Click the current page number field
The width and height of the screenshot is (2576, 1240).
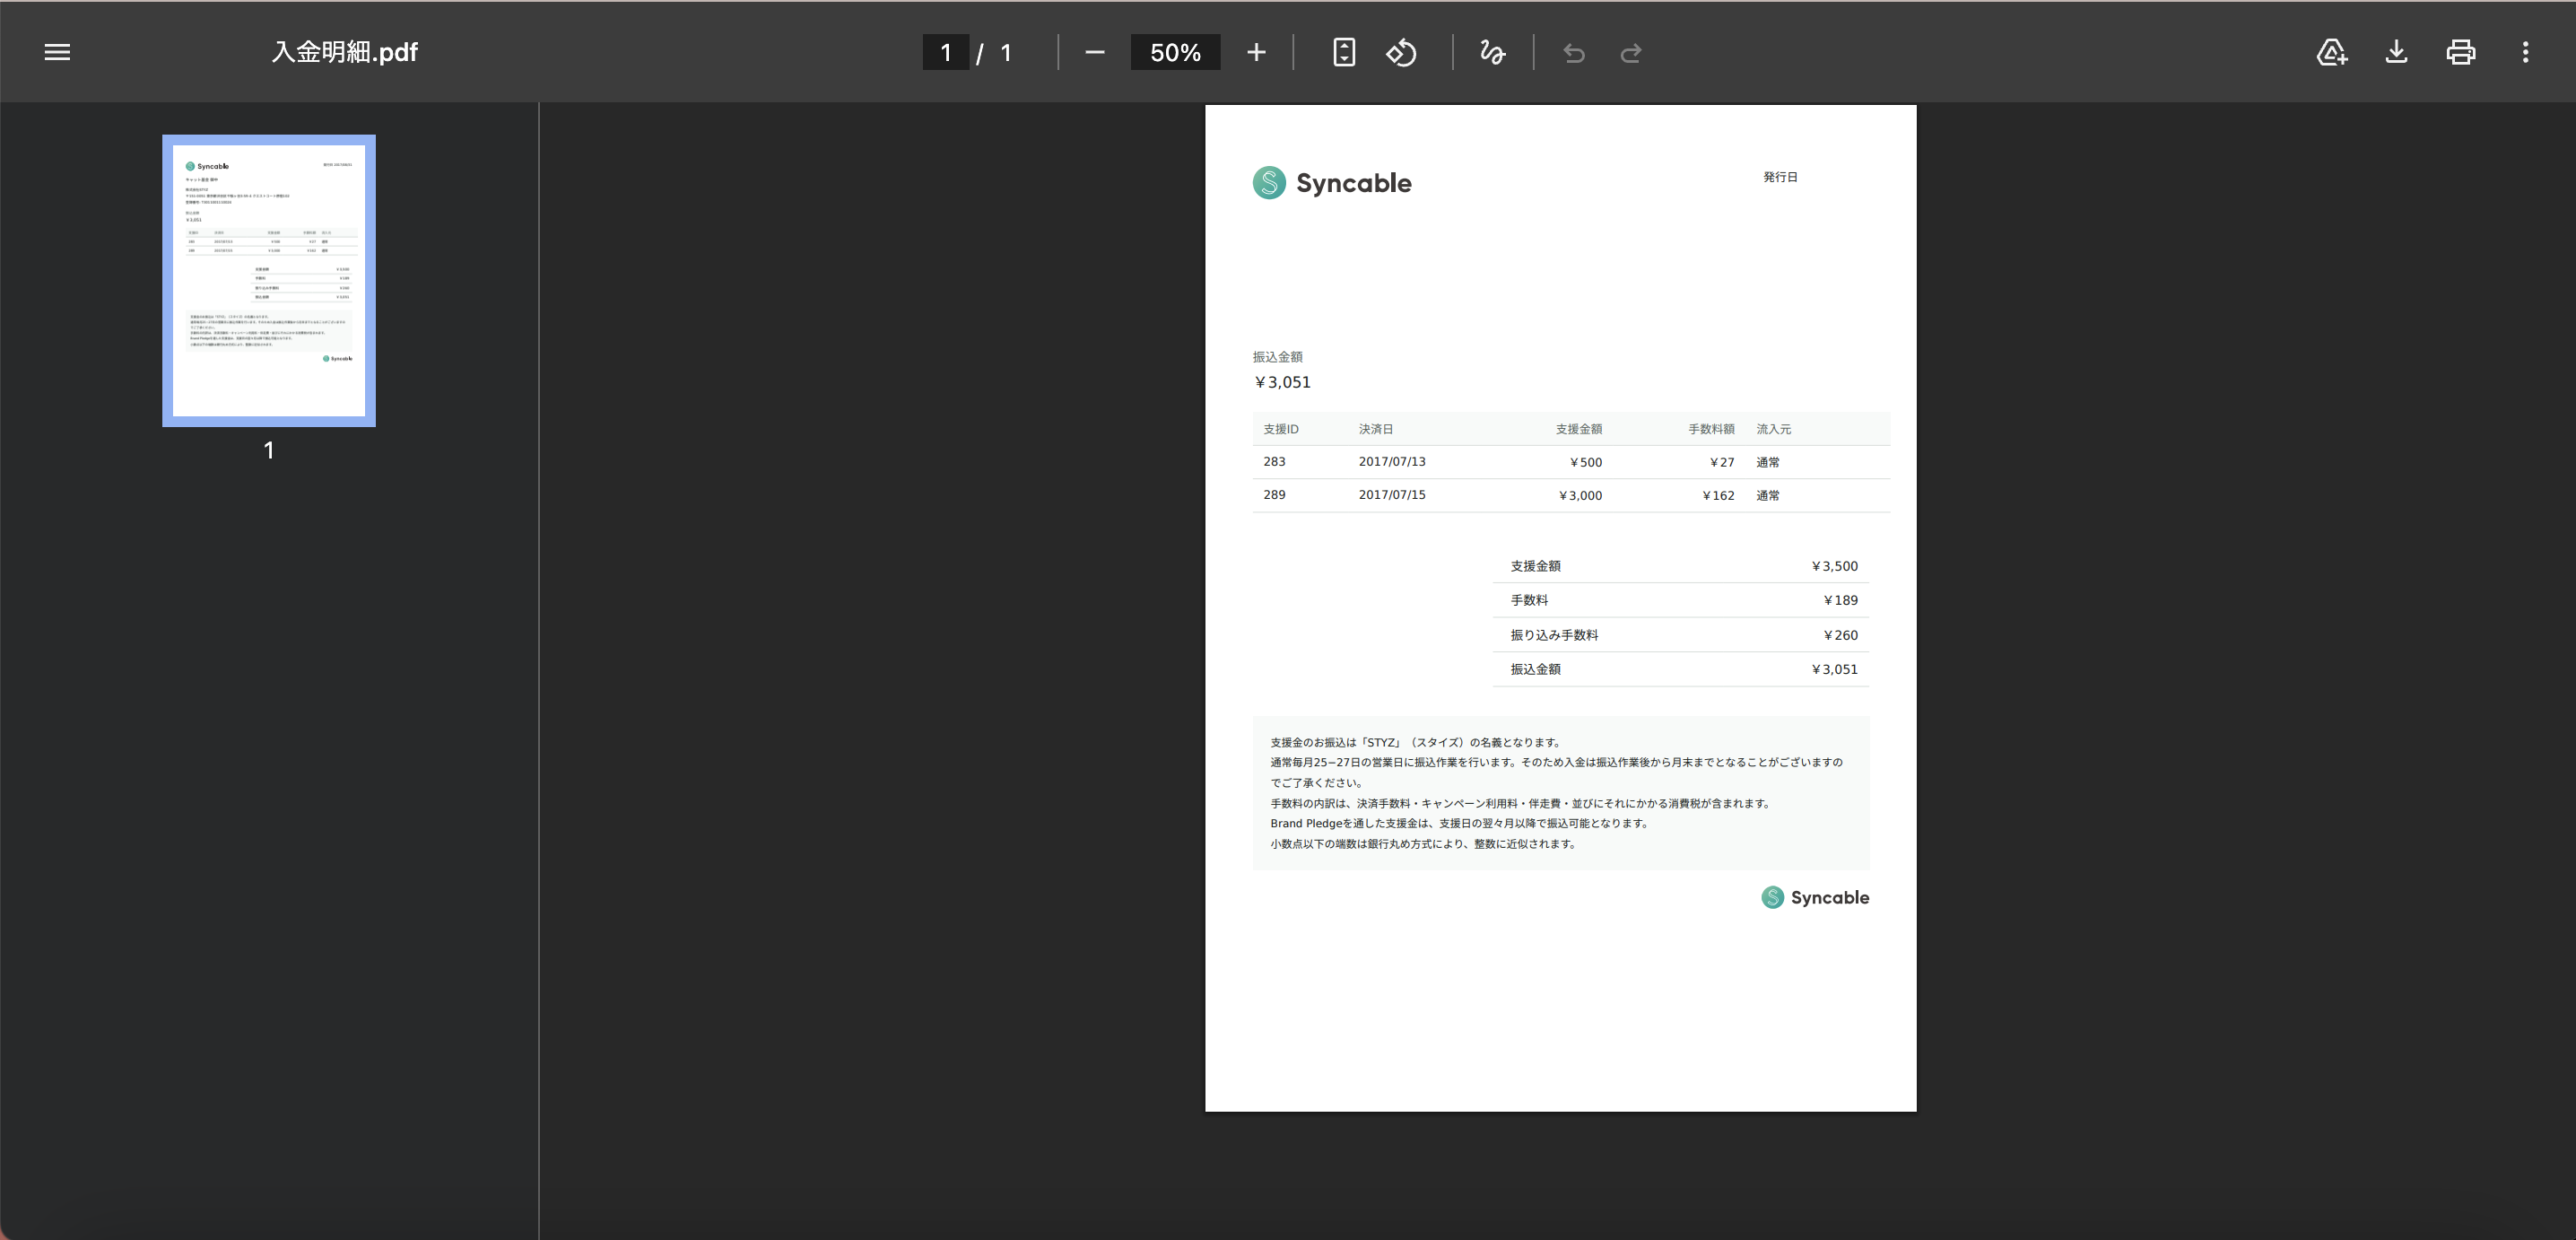(945, 52)
